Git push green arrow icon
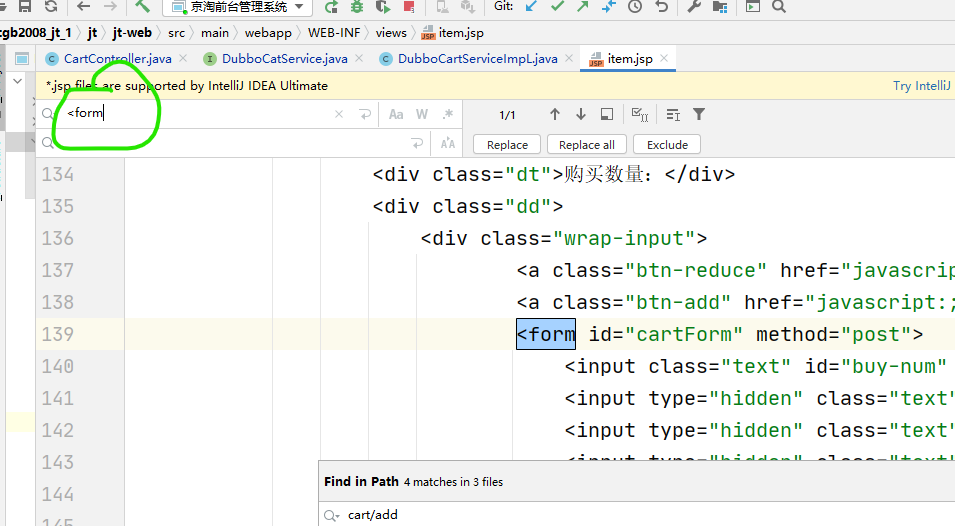955x526 pixels. (x=583, y=6)
